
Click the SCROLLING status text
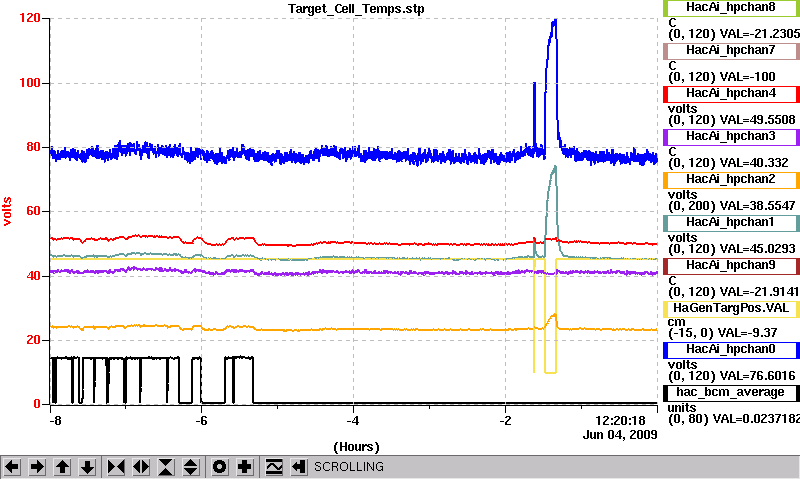(x=348, y=467)
